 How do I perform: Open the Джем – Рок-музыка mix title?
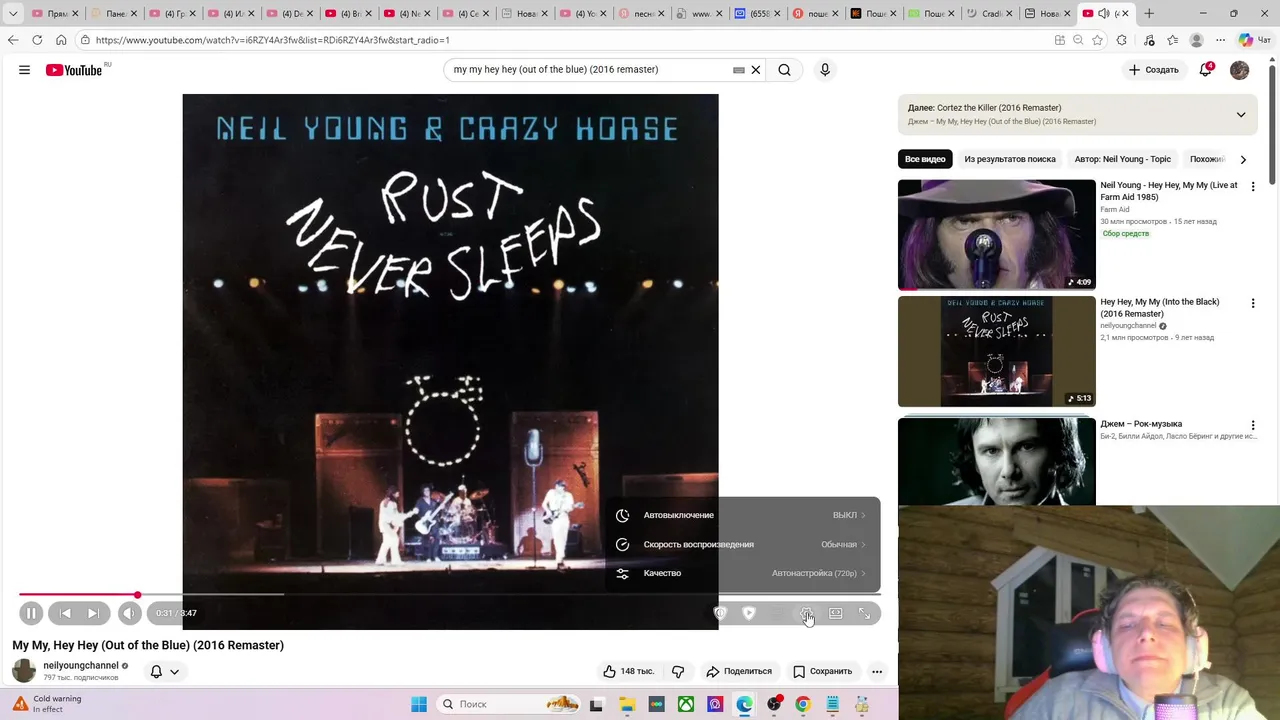tap(1141, 424)
